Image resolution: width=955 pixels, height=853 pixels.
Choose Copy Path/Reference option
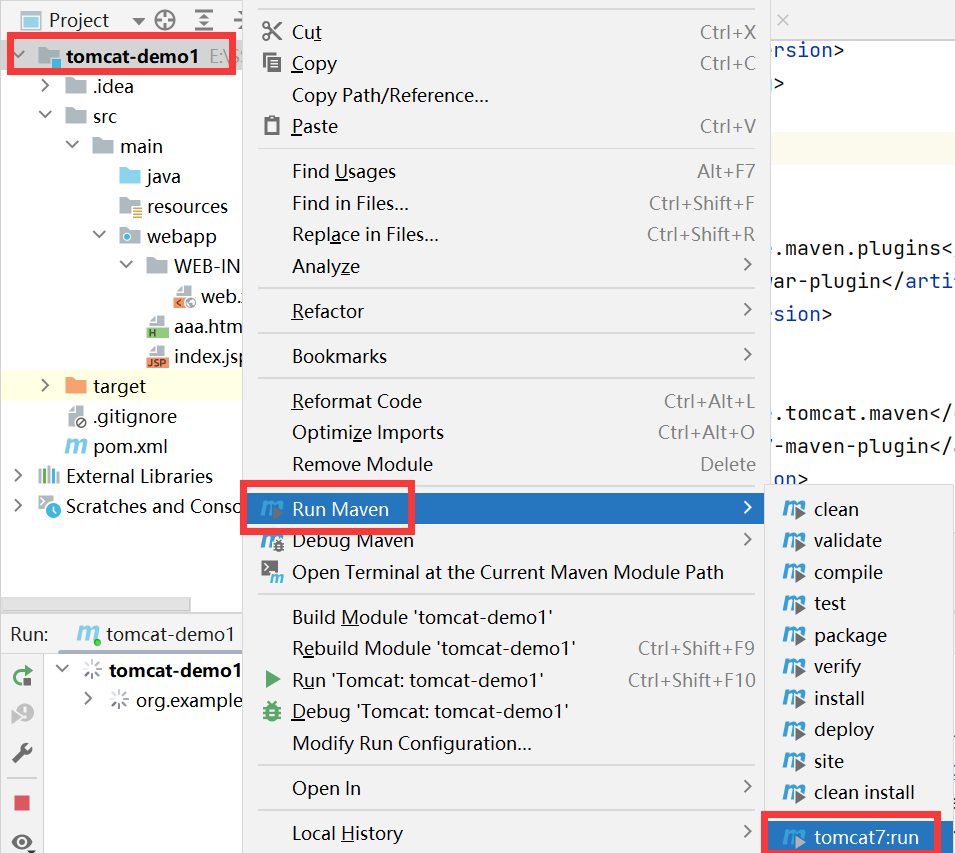[507, 95]
